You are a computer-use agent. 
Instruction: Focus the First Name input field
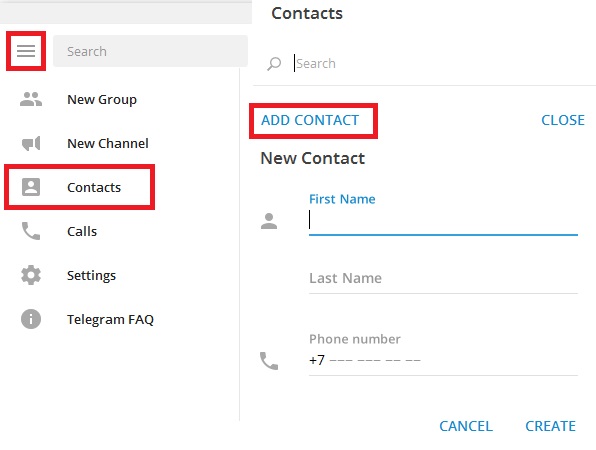[x=443, y=221]
